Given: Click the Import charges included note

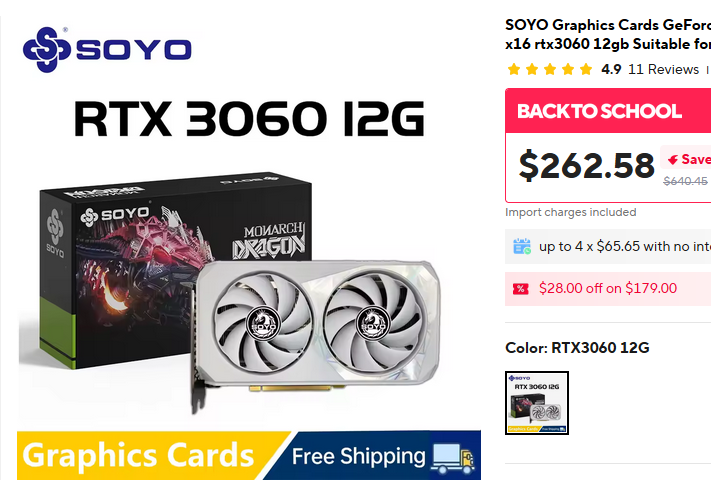Looking at the screenshot, I should tap(570, 212).
